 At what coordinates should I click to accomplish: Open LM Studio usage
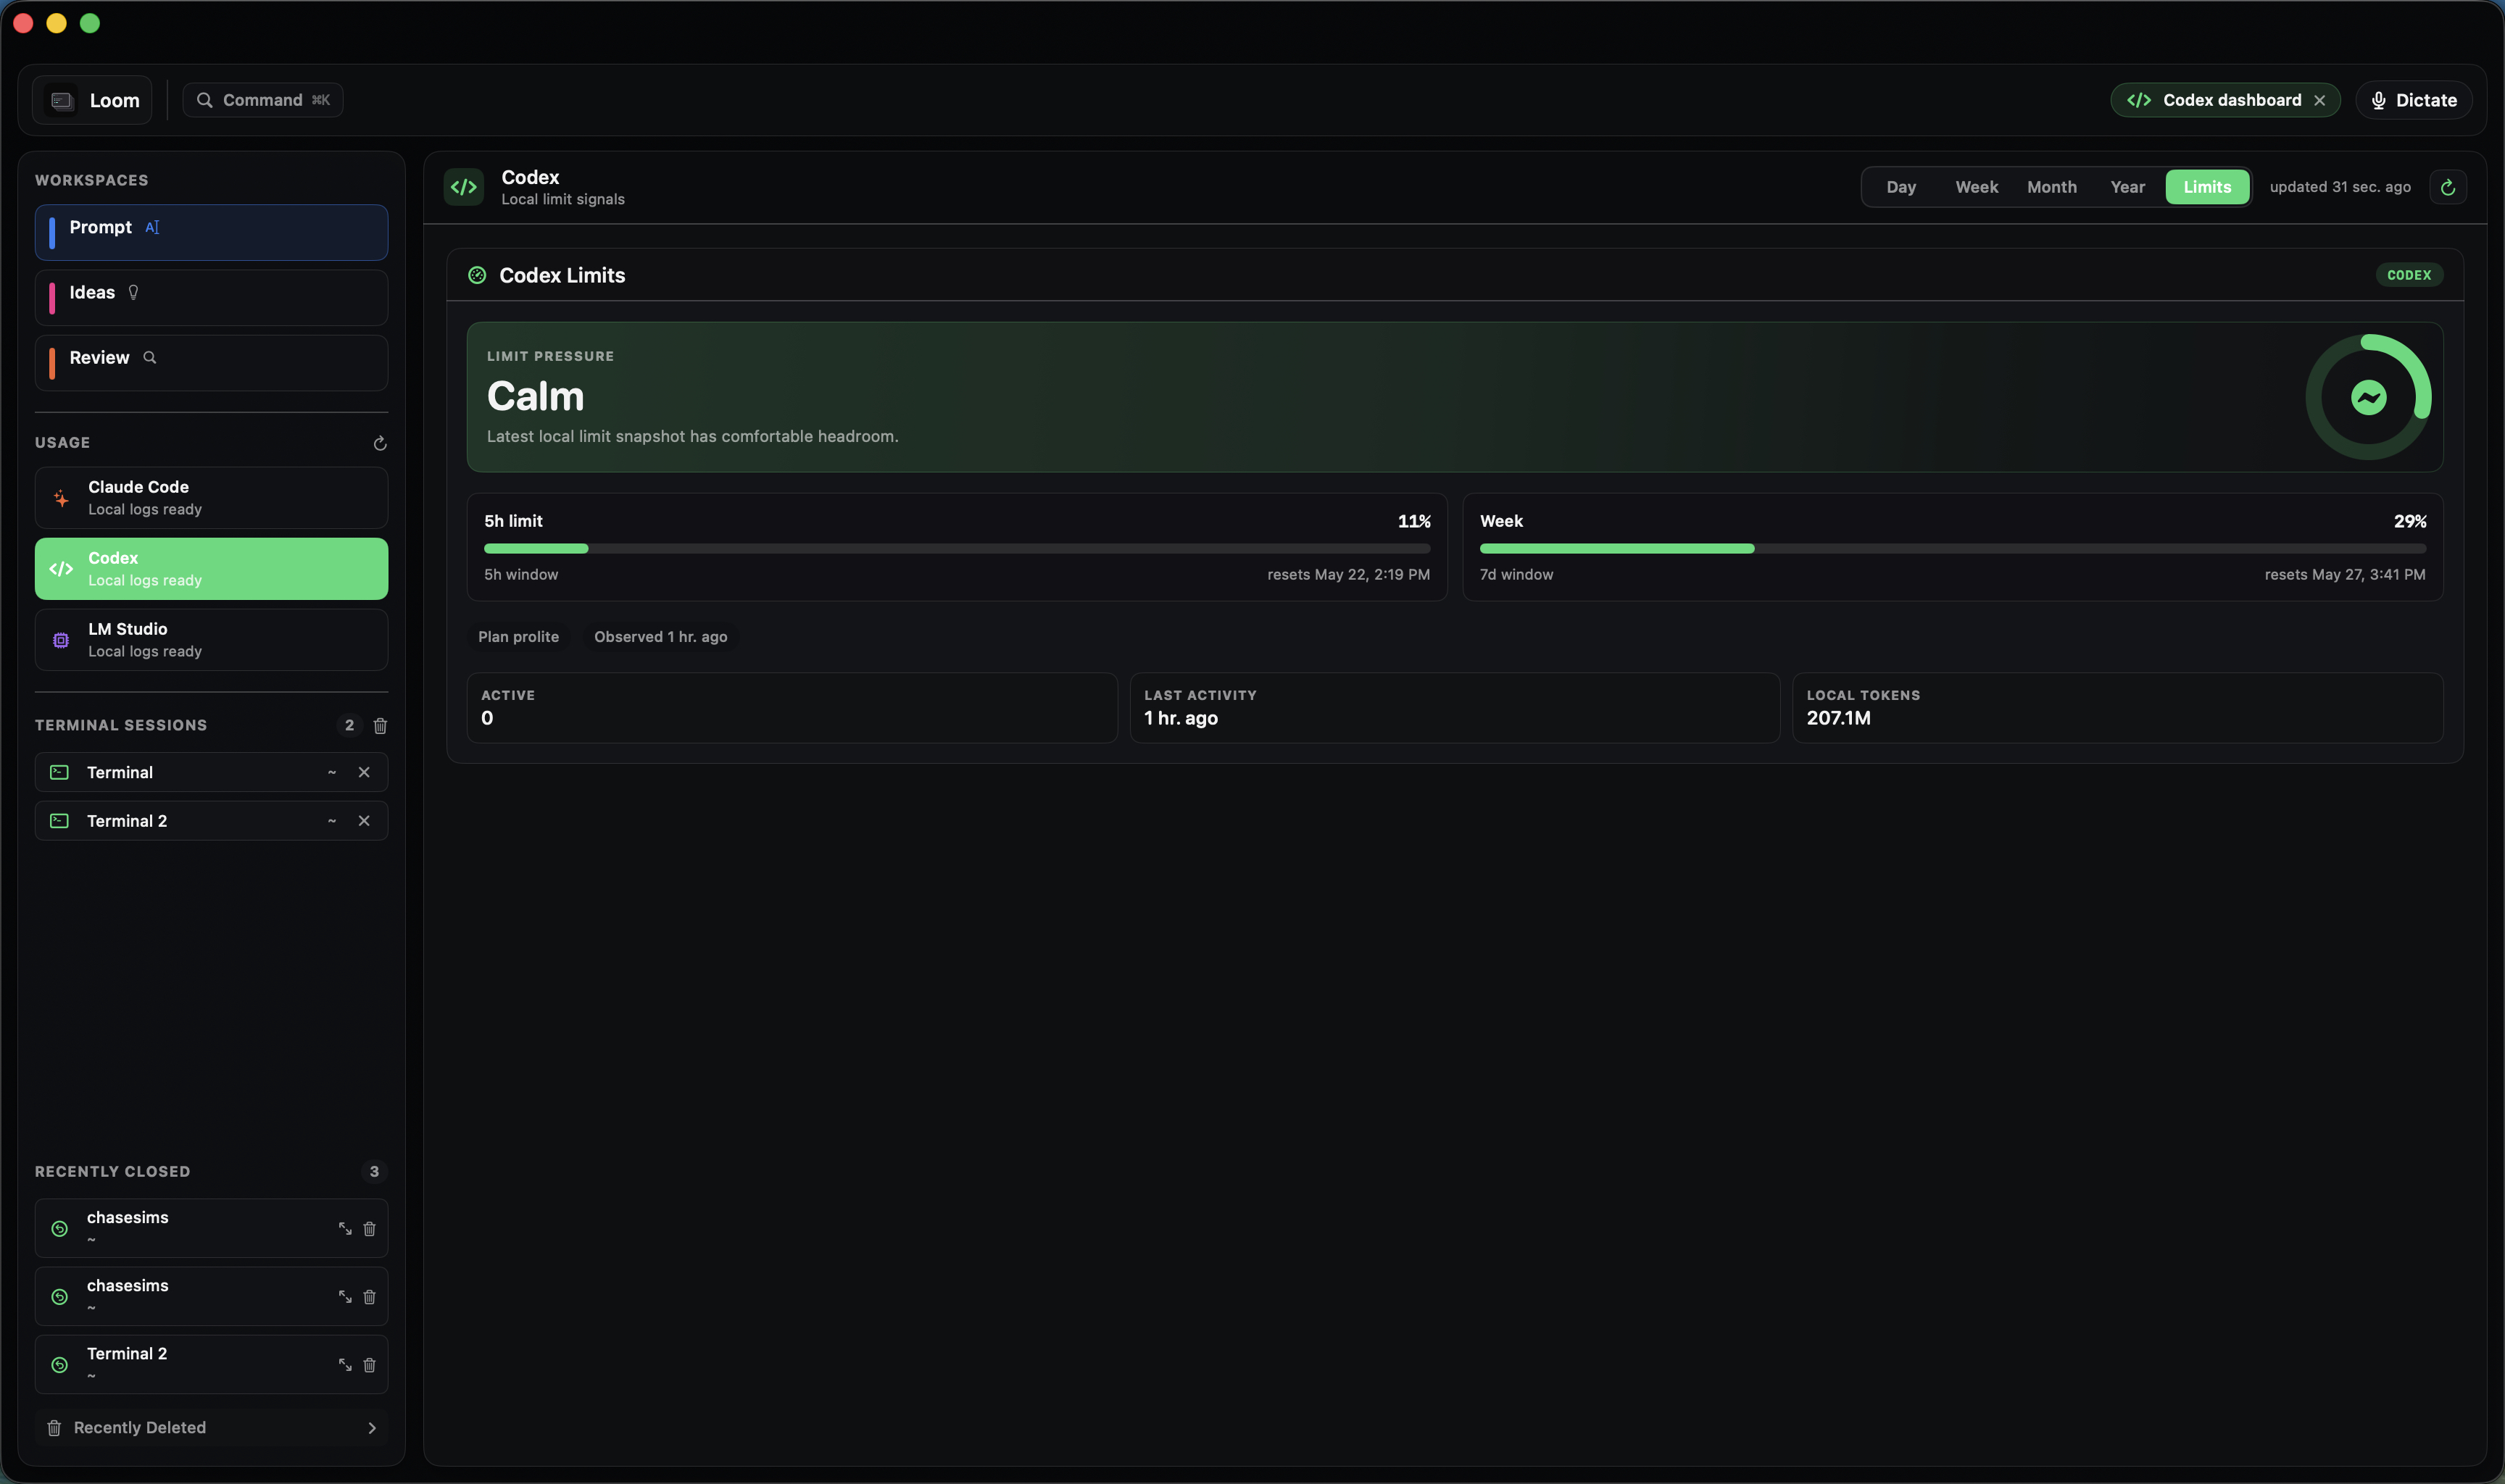211,639
